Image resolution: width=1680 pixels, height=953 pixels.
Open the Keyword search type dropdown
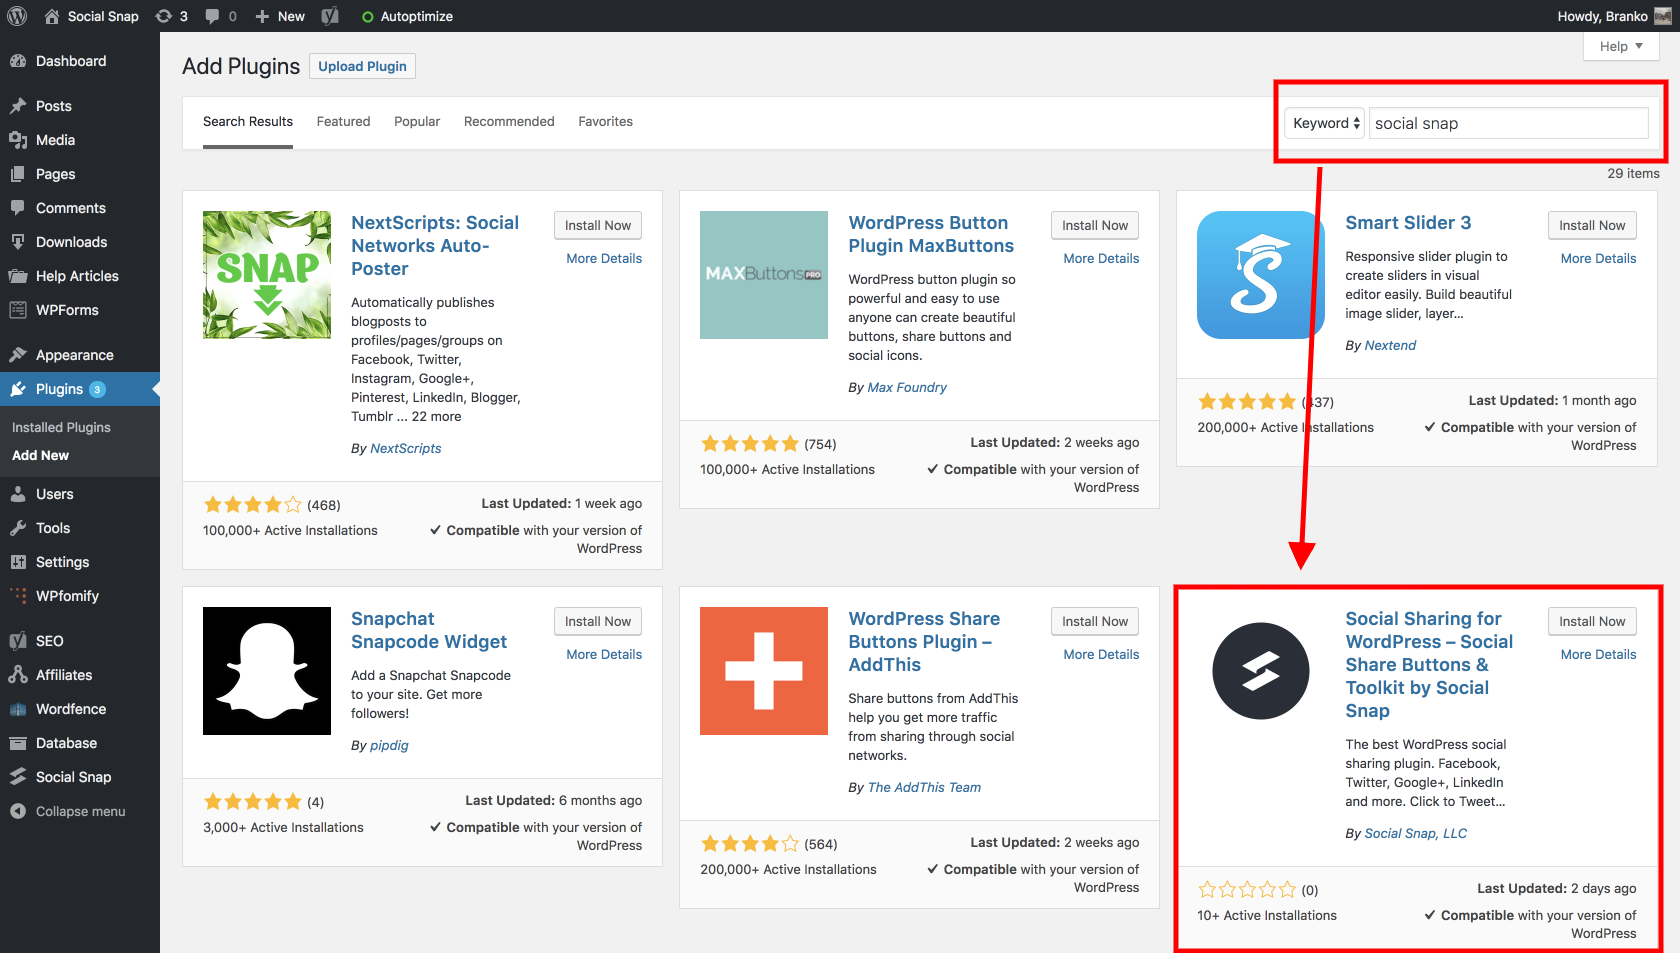pos(1325,123)
